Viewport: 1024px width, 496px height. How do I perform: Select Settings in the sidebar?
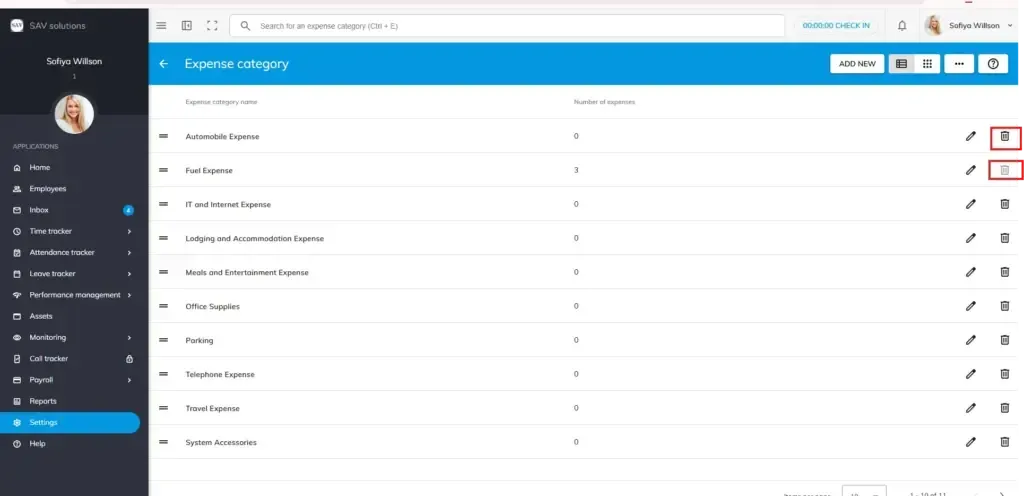click(70, 422)
